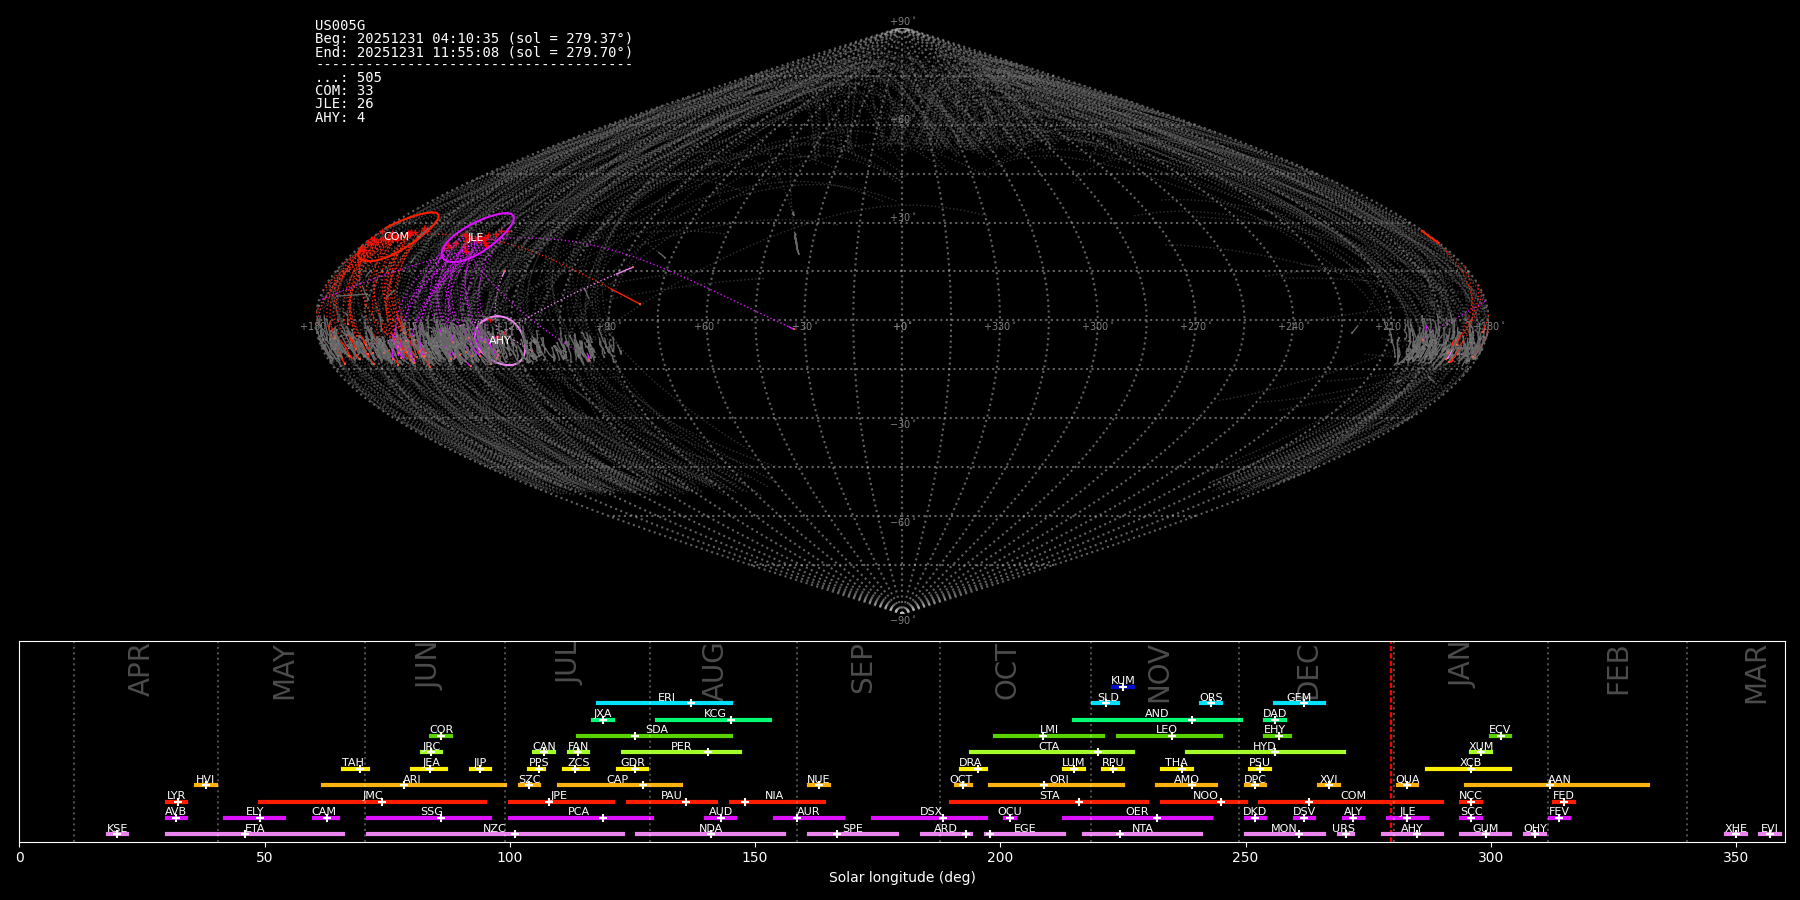The height and width of the screenshot is (900, 1800).
Task: Click the LMI shower label in the timeline
Action: click(x=1049, y=730)
